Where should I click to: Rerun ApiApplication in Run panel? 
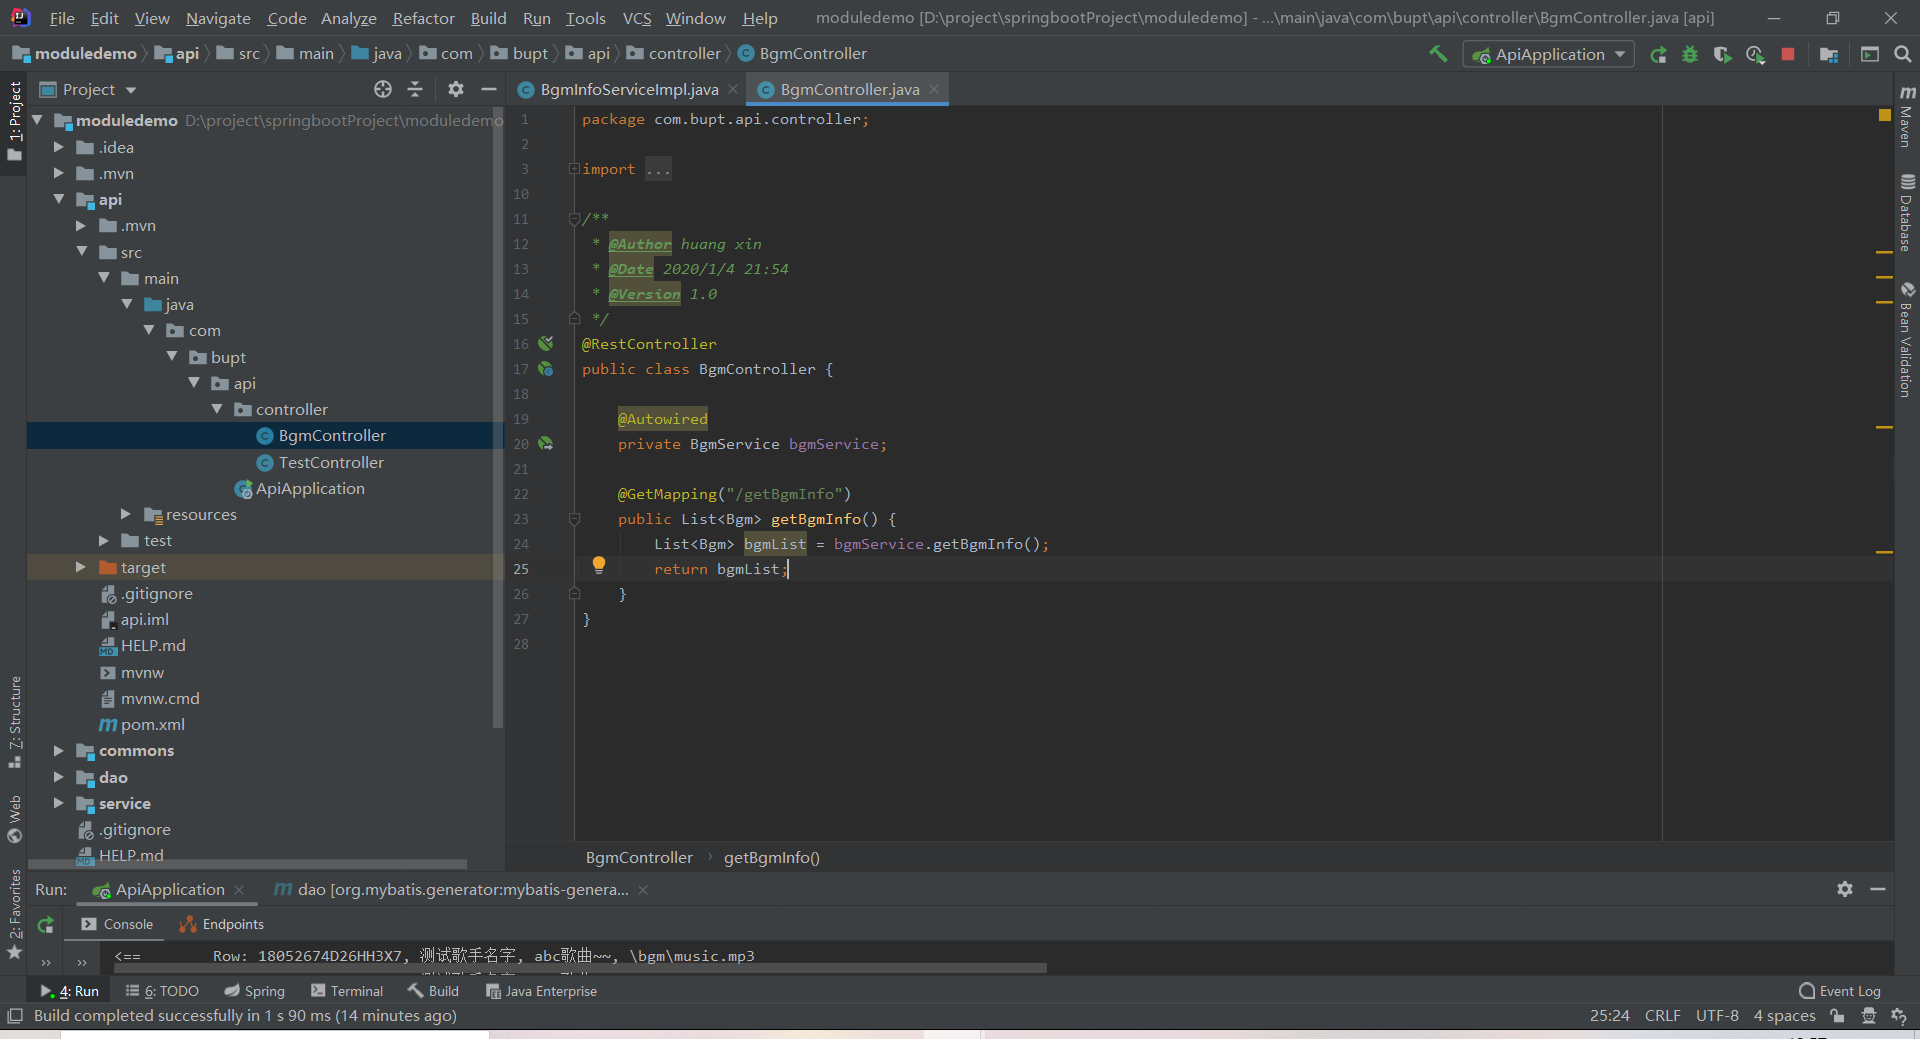click(x=45, y=925)
